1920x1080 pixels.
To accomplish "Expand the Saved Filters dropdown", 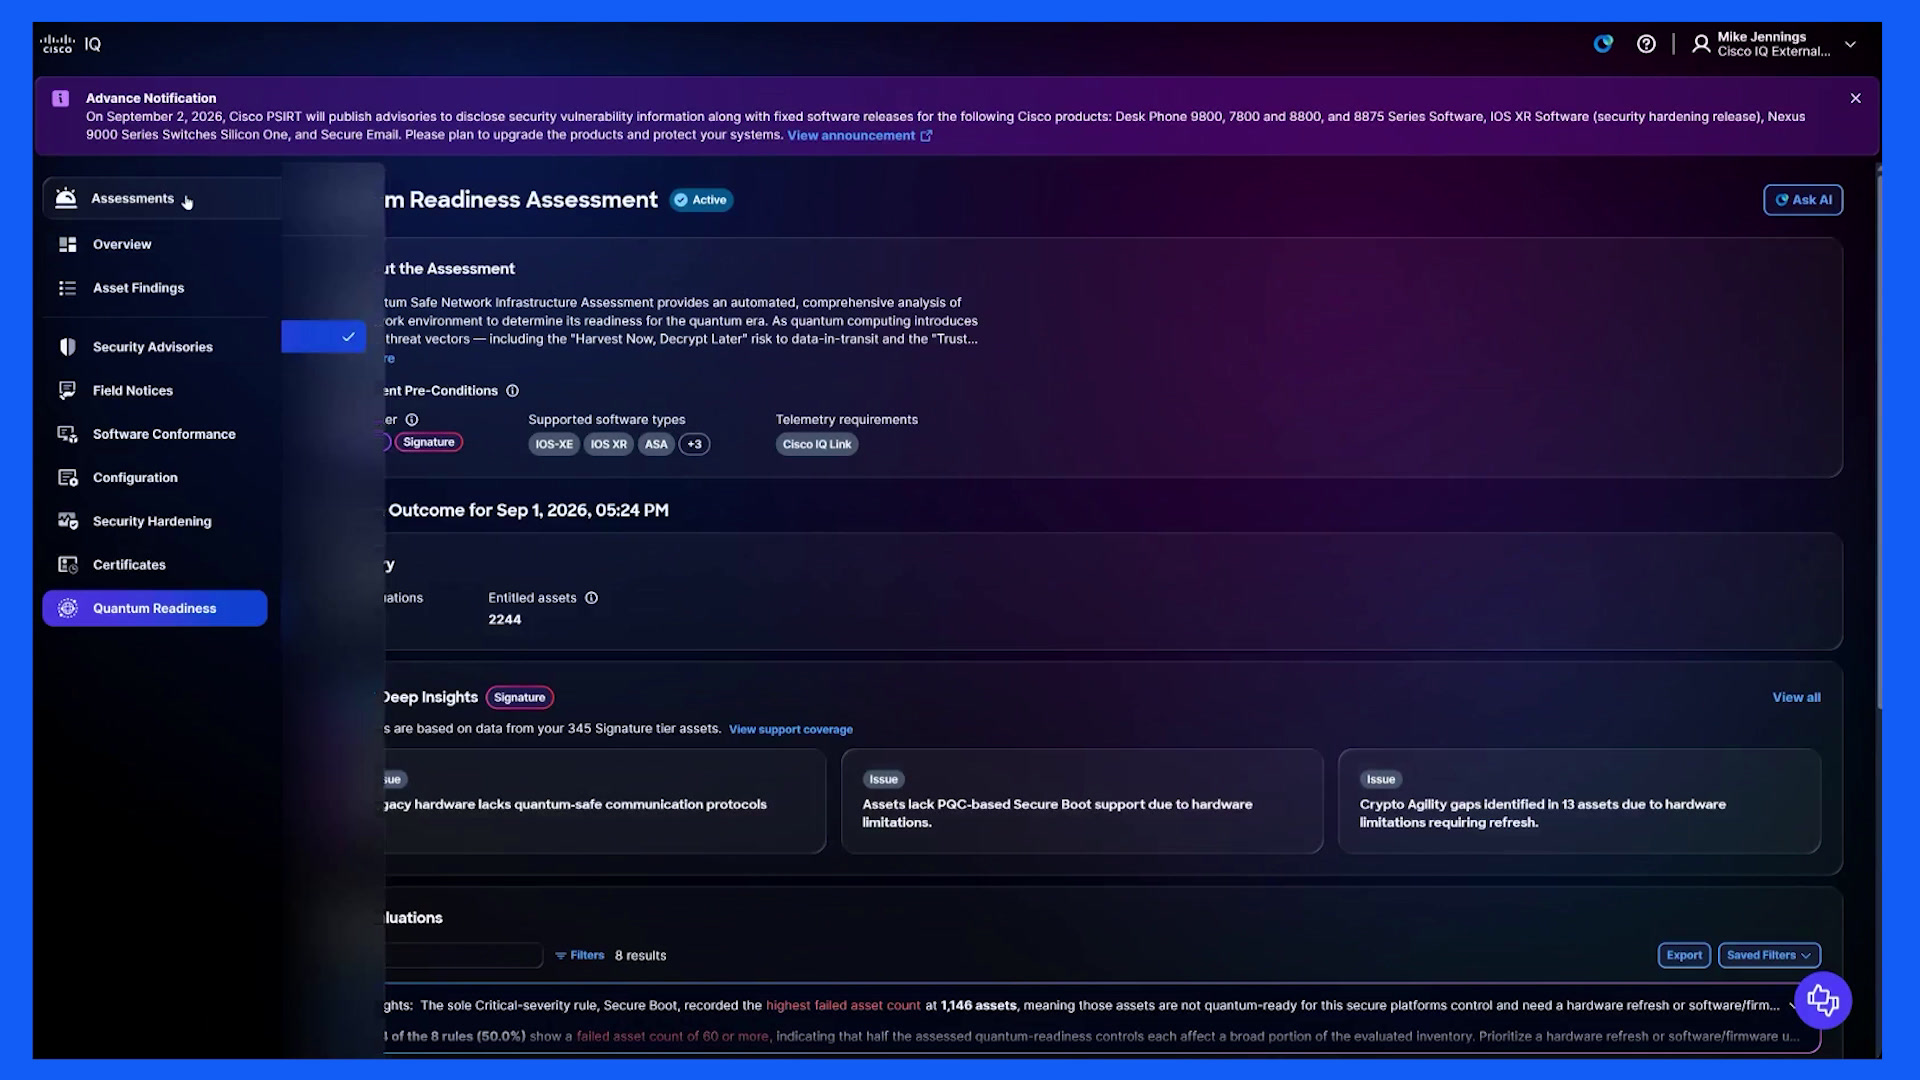I will (x=1769, y=955).
